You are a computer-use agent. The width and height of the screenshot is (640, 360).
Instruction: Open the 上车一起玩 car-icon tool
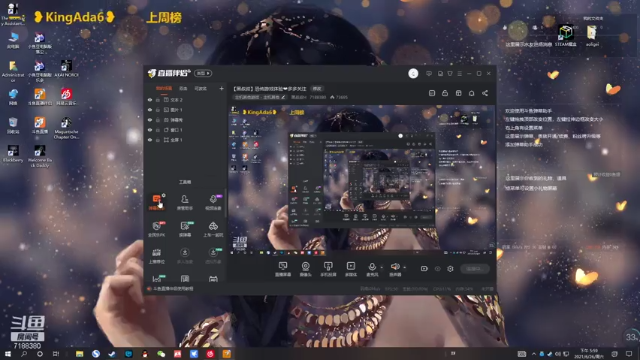(x=213, y=229)
